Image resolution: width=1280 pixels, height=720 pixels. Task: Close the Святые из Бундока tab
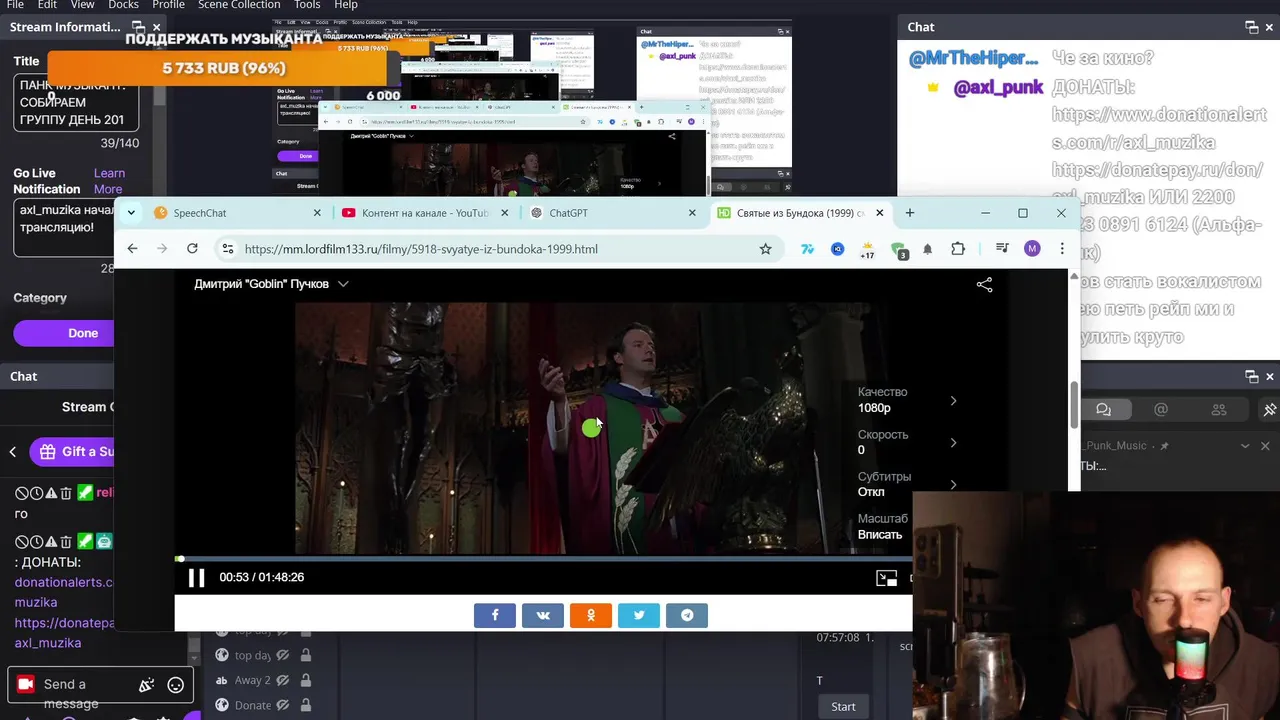(880, 213)
